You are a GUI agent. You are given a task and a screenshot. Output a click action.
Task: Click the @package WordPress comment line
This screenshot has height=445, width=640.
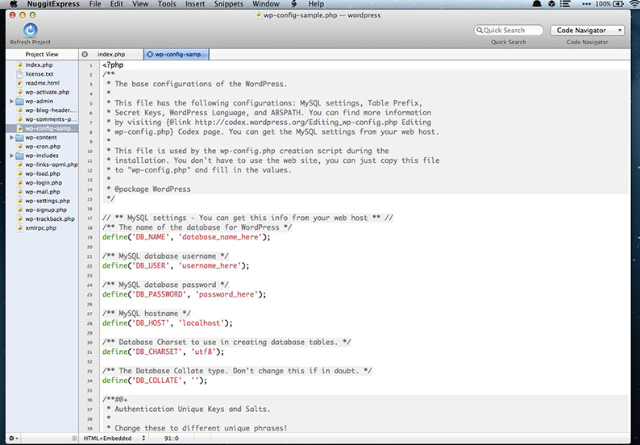[149, 189]
